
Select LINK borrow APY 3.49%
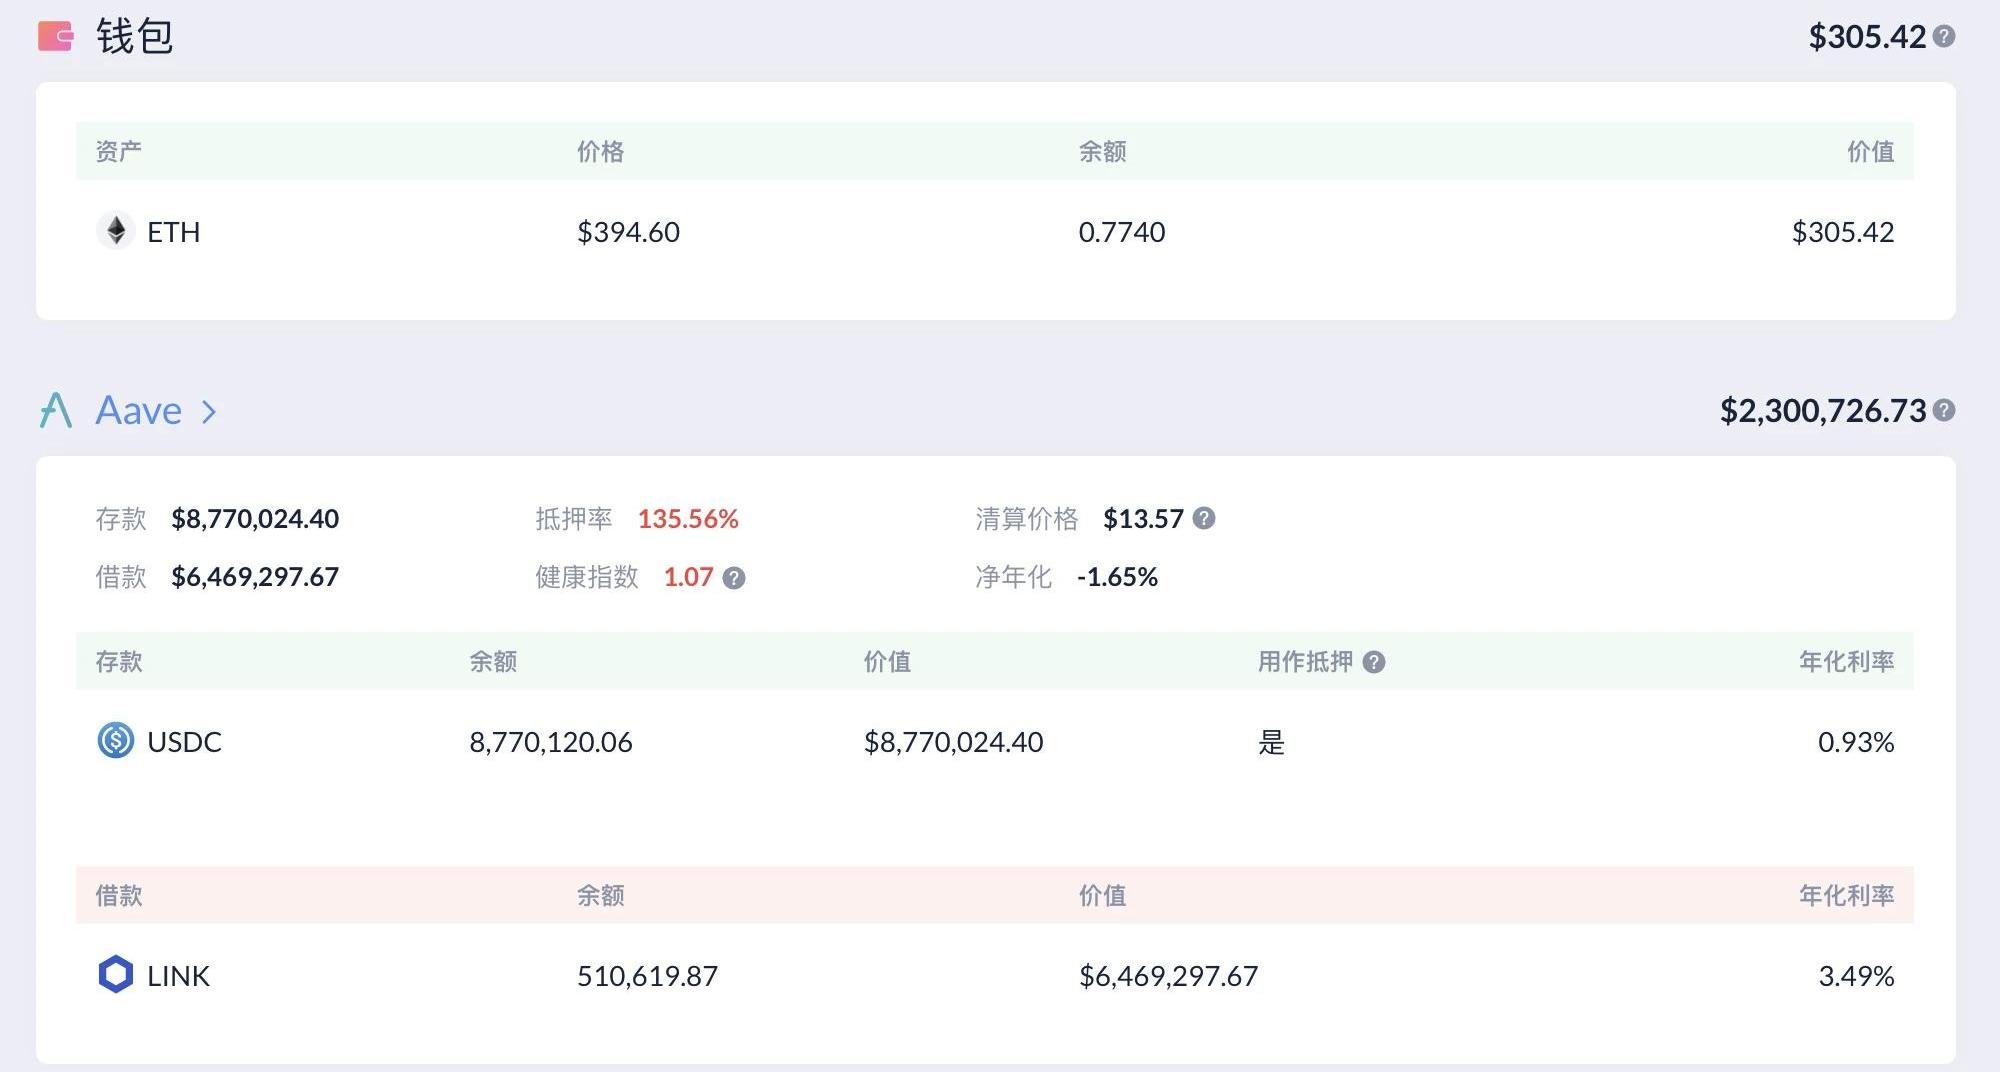pos(1856,976)
